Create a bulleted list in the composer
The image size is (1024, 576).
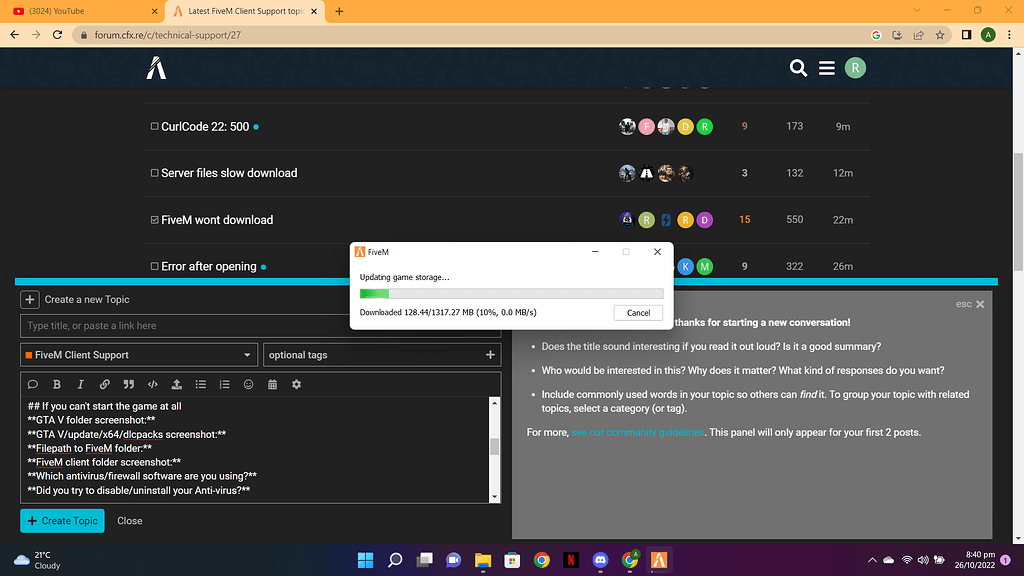point(199,384)
